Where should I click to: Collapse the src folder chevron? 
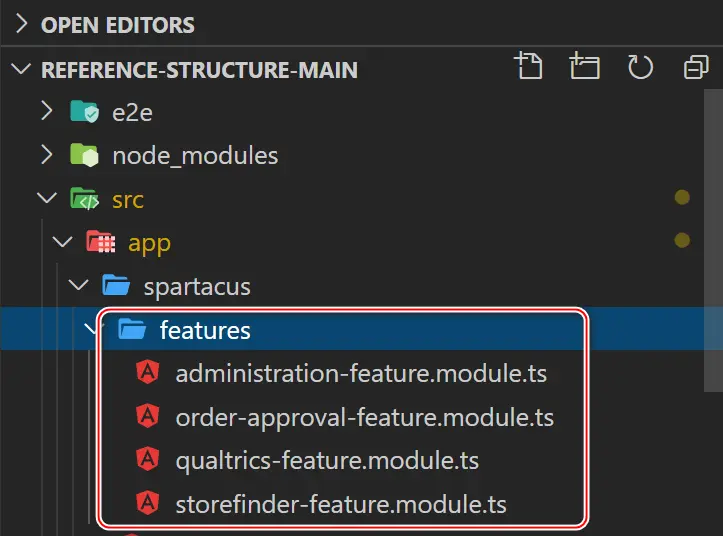click(x=46, y=199)
